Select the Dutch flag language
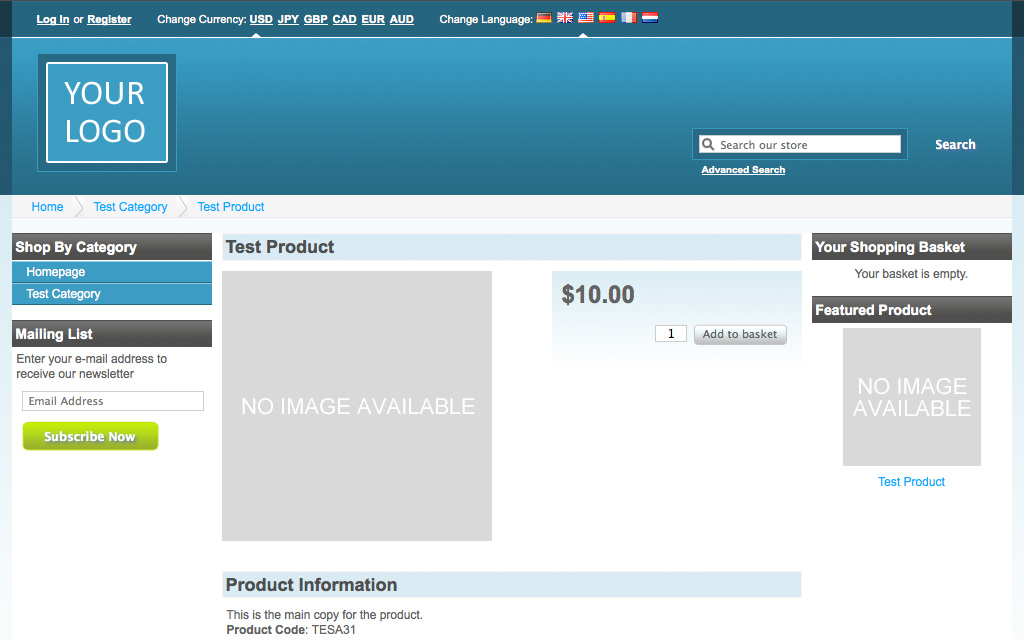 pyautogui.click(x=649, y=18)
